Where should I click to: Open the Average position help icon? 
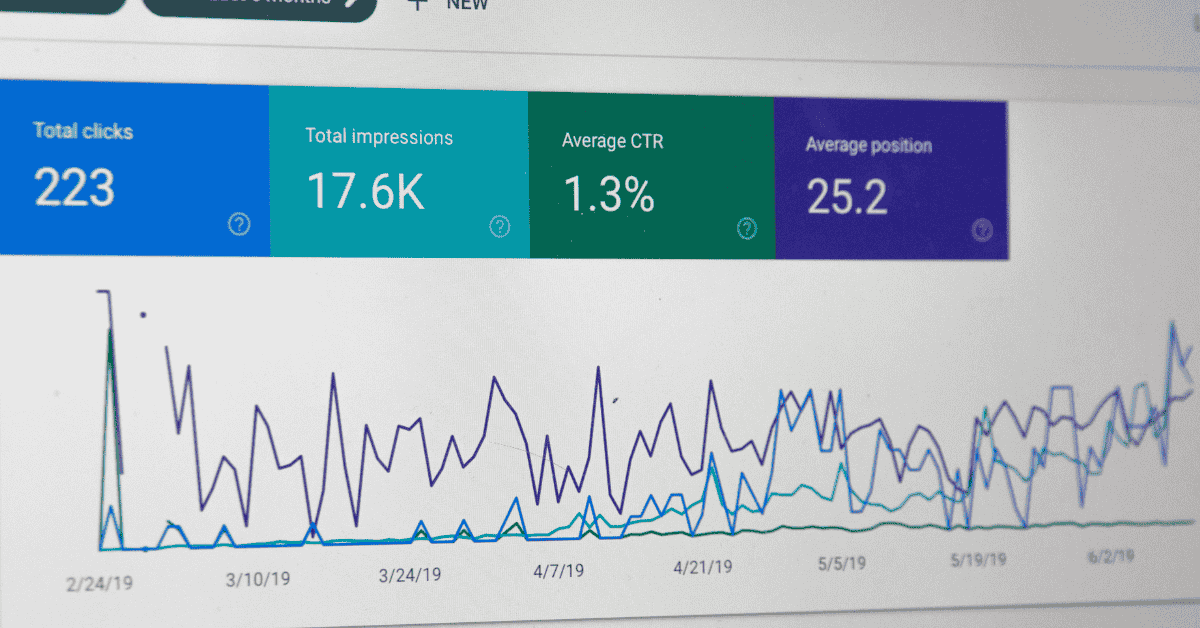[x=982, y=230]
